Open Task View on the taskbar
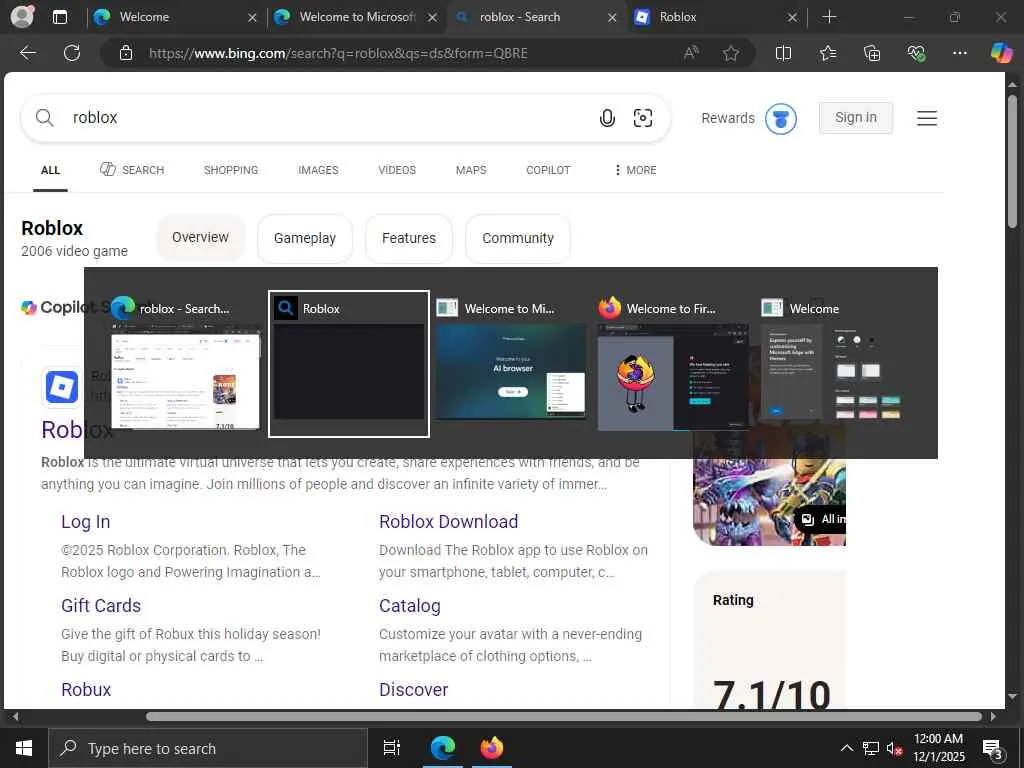This screenshot has width=1024, height=768. pyautogui.click(x=391, y=748)
